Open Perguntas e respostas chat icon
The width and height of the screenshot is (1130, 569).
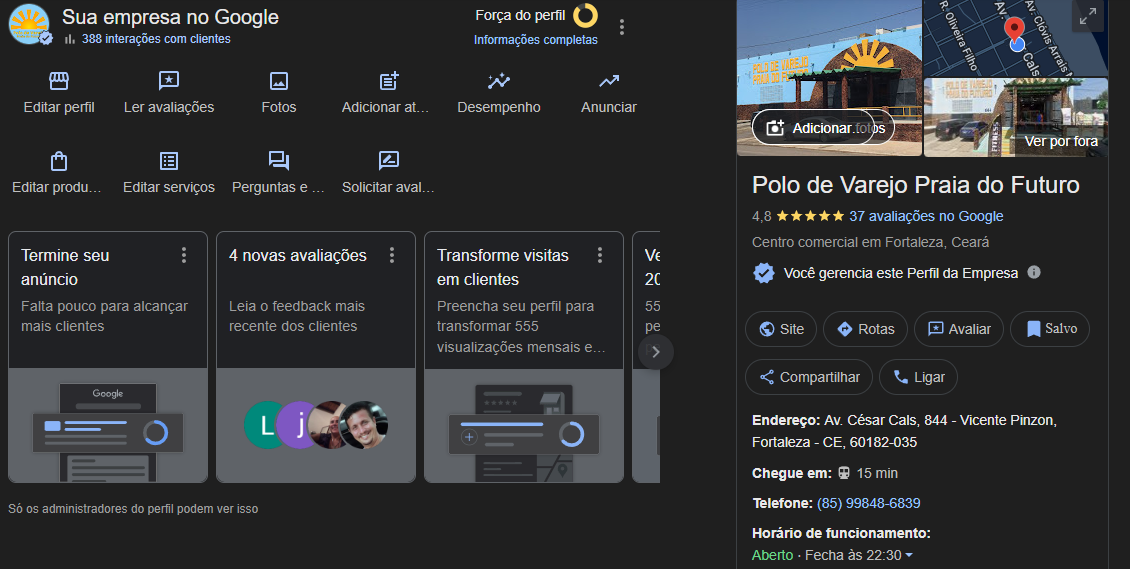click(279, 161)
